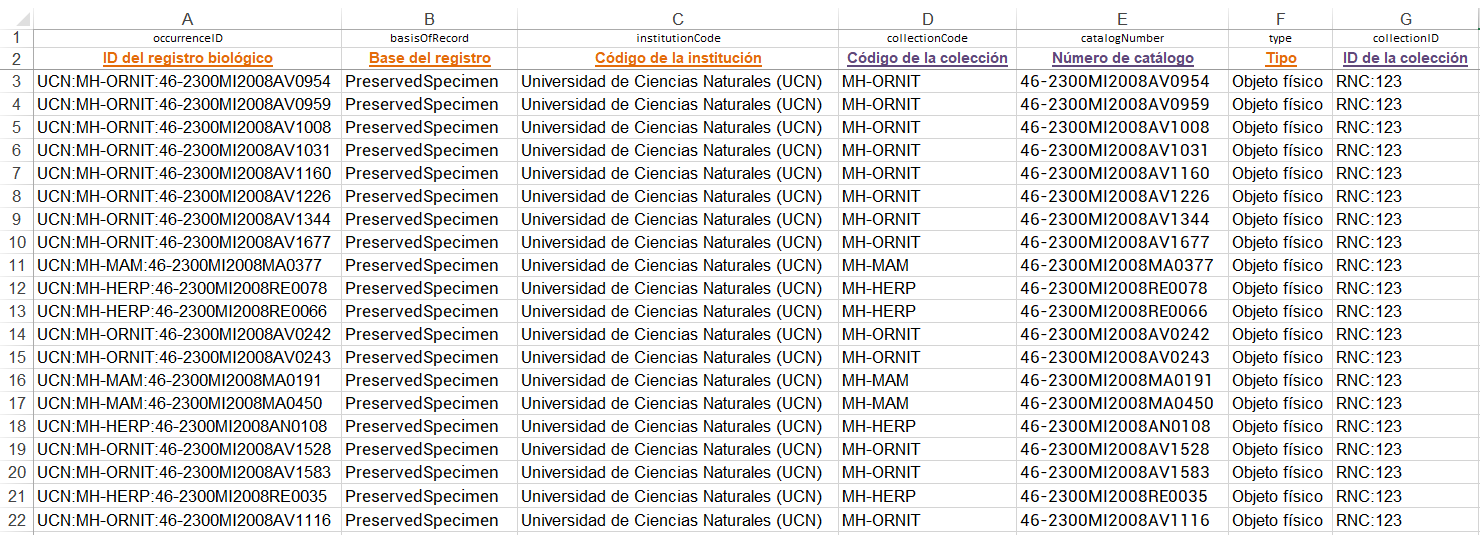Select column B header
This screenshot has width=1480, height=535.
429,18
